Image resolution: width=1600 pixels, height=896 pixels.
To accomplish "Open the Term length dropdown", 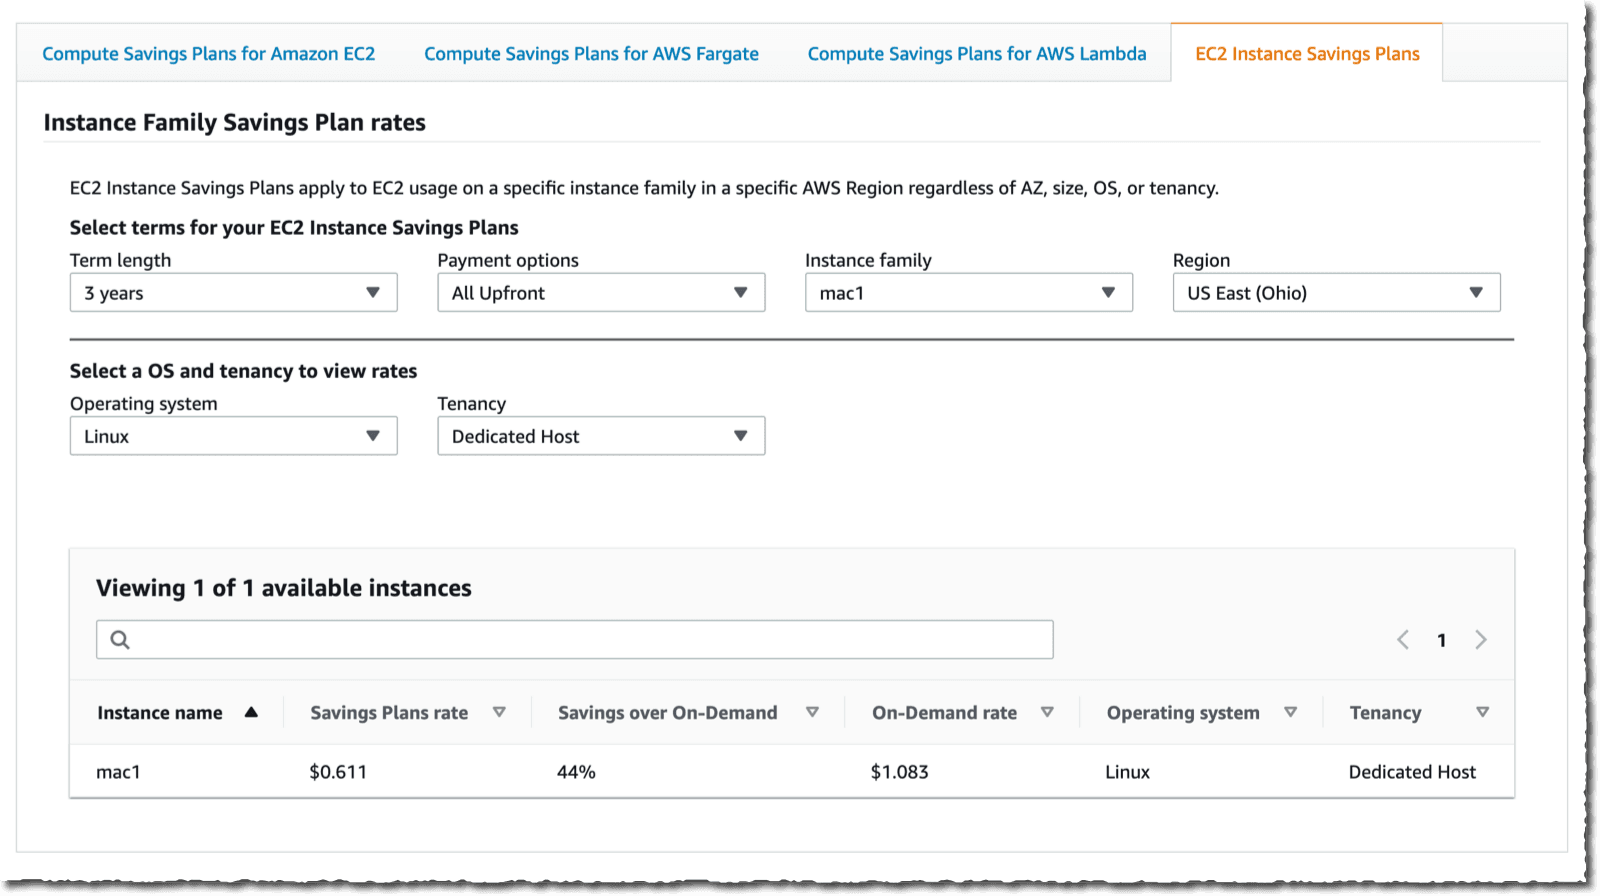I will click(x=234, y=293).
